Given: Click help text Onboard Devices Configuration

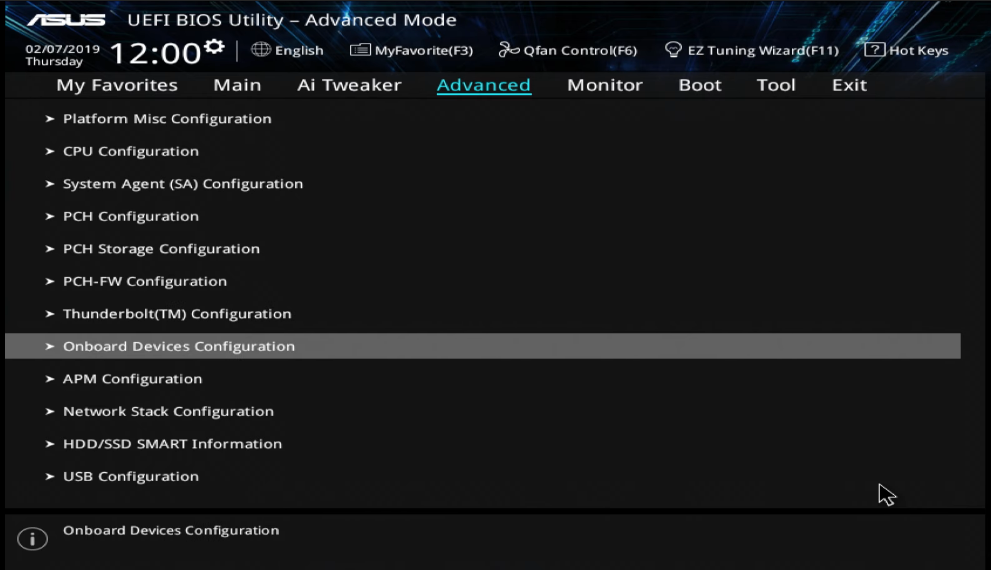Looking at the screenshot, I should [x=171, y=531].
